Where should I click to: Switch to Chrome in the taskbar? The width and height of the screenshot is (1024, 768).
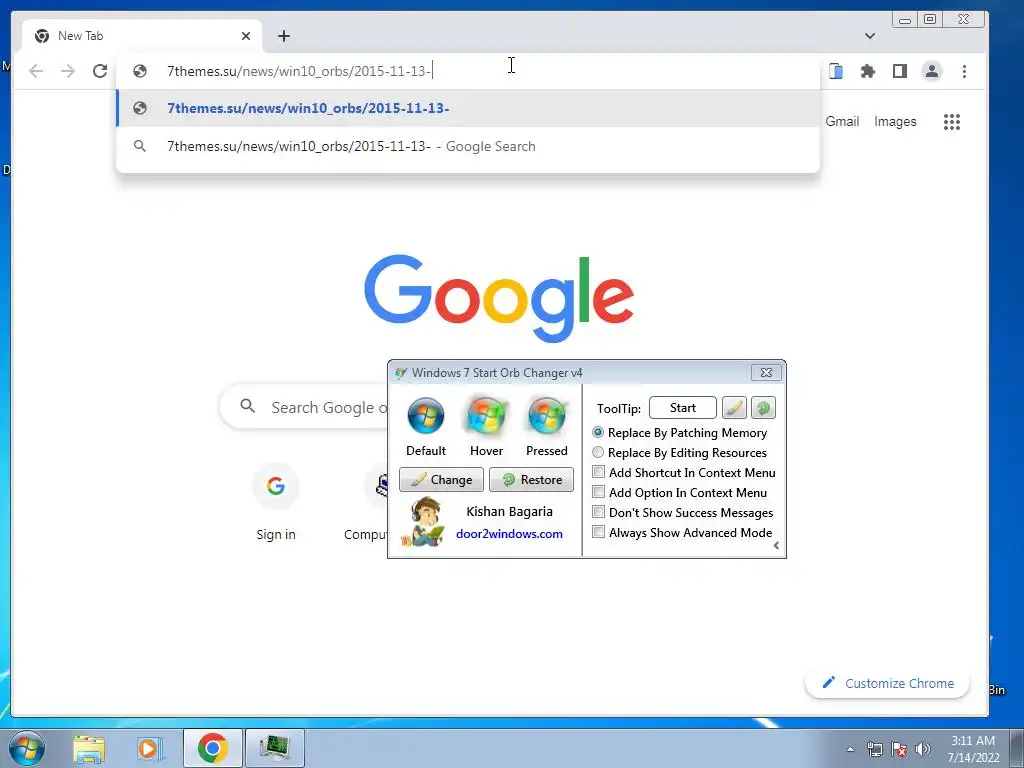pos(212,748)
